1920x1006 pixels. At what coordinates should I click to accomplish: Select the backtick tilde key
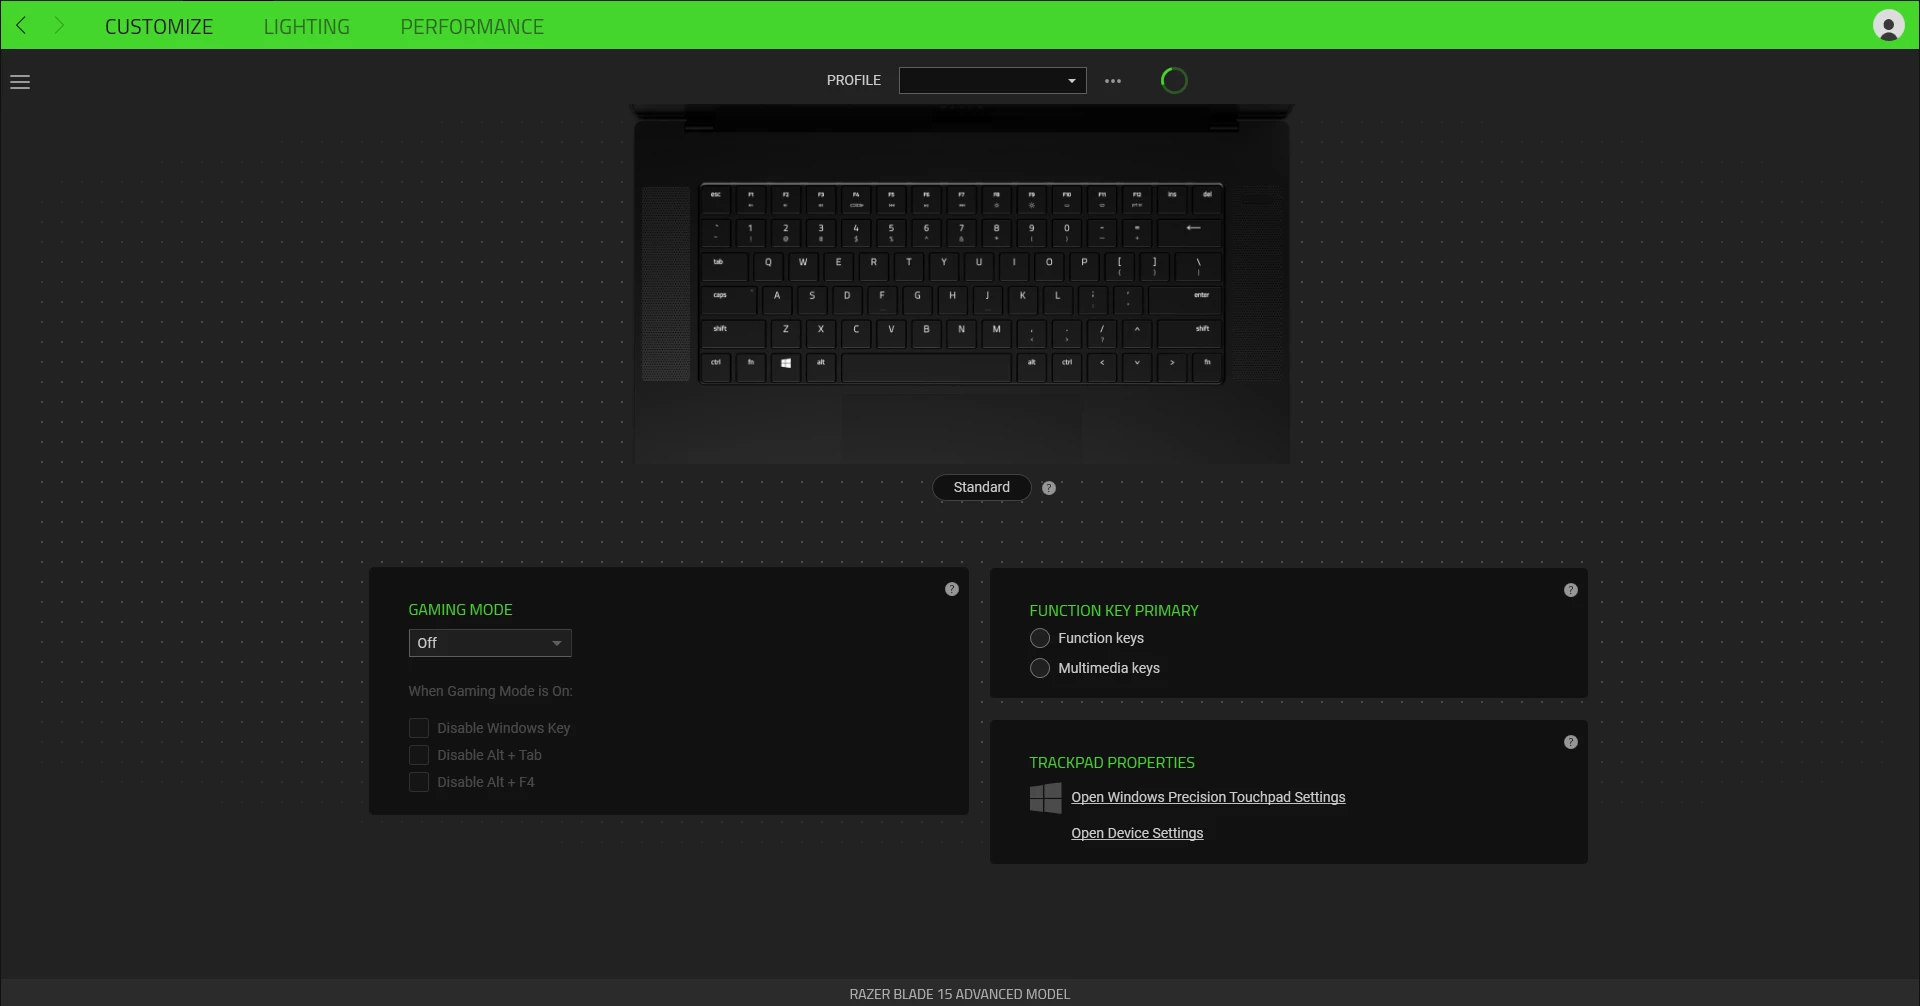(x=716, y=232)
